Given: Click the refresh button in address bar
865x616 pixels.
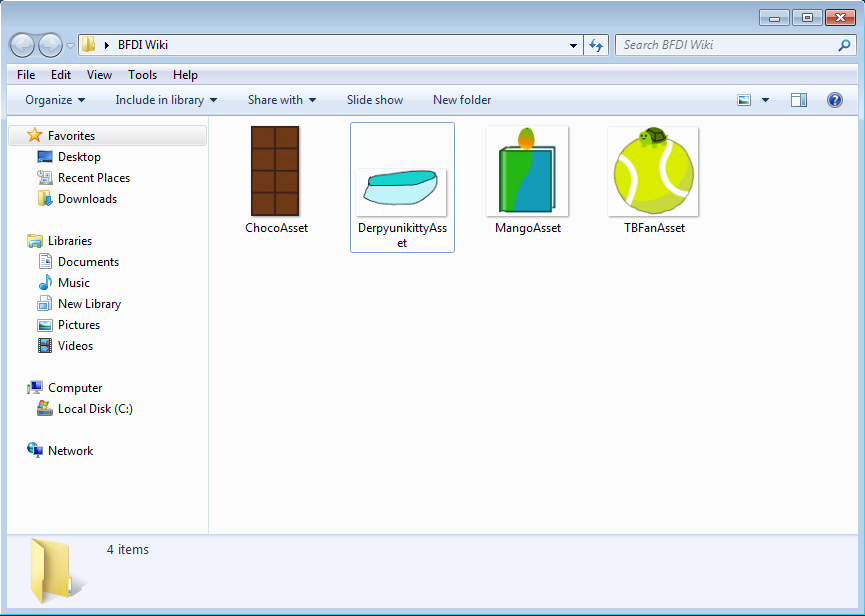Looking at the screenshot, I should pyautogui.click(x=596, y=45).
